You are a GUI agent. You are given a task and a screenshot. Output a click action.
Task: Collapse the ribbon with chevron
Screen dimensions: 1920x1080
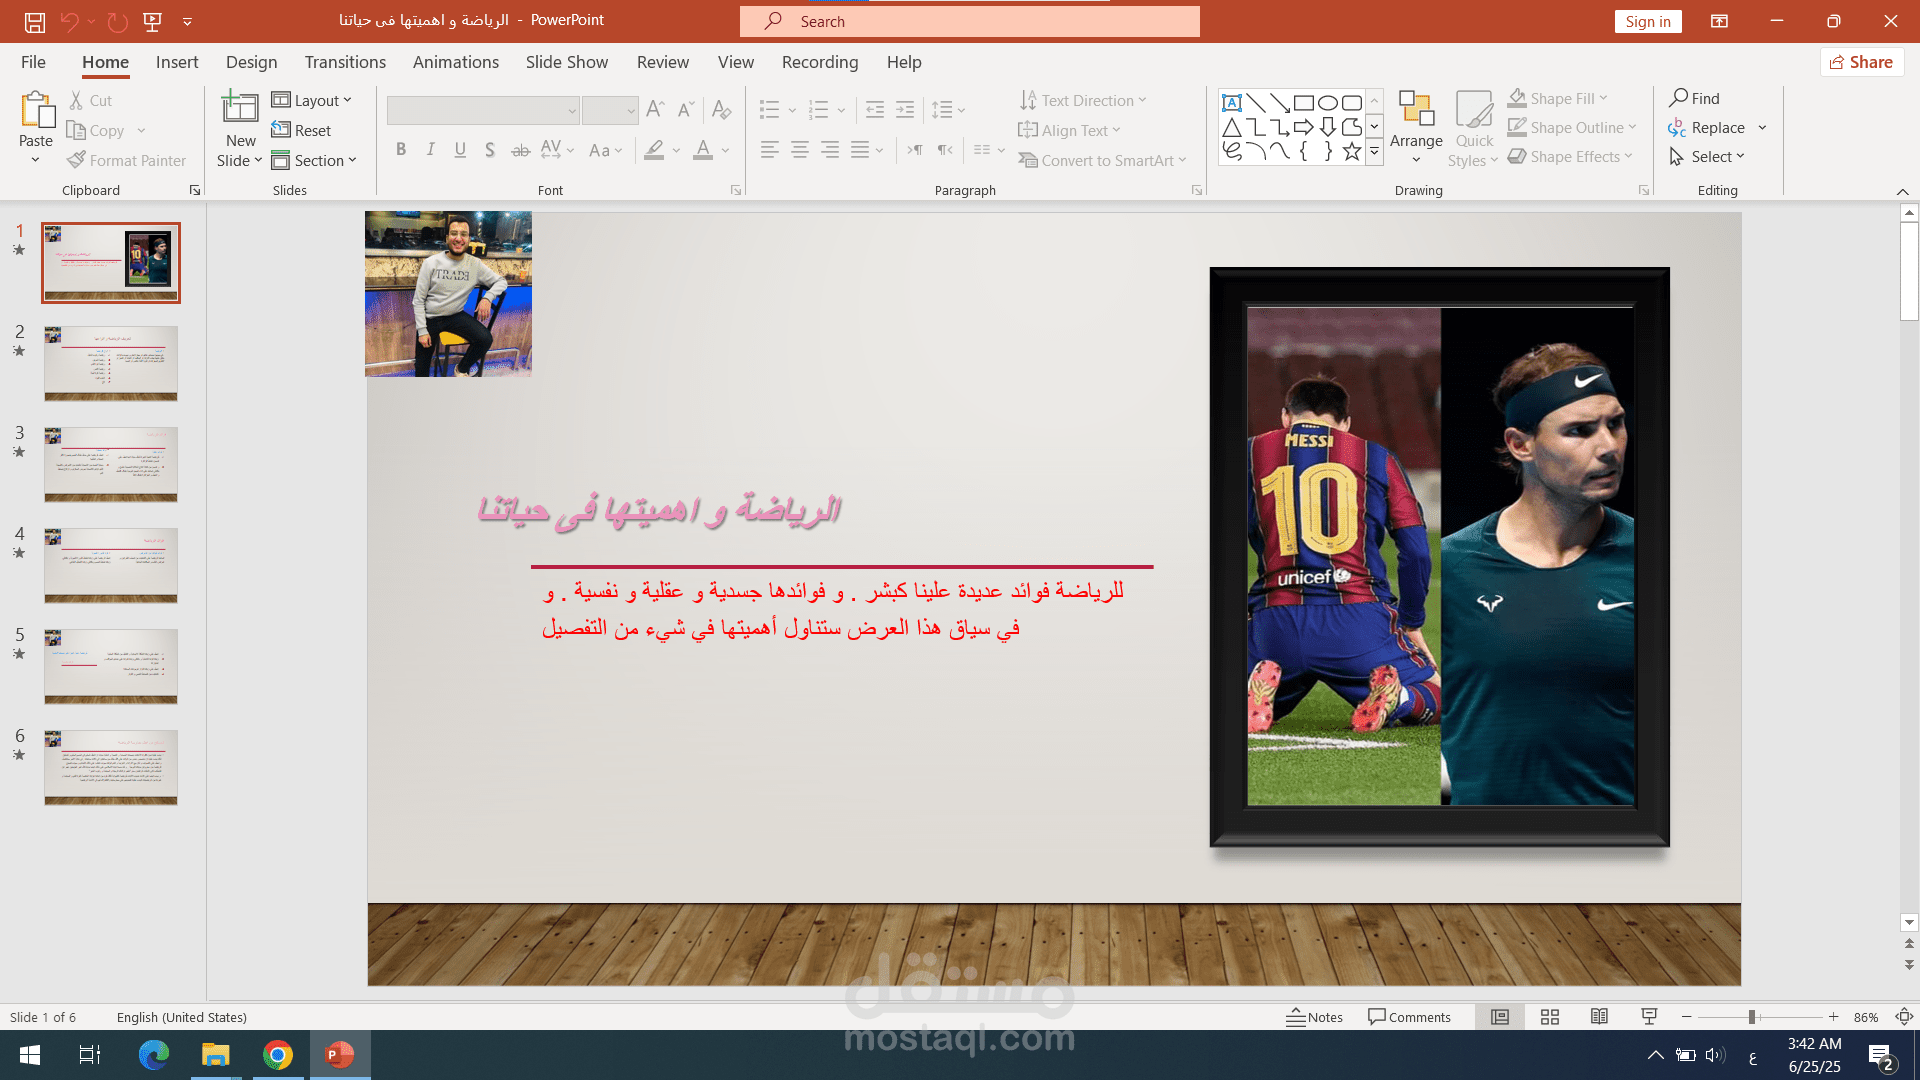click(x=1902, y=191)
